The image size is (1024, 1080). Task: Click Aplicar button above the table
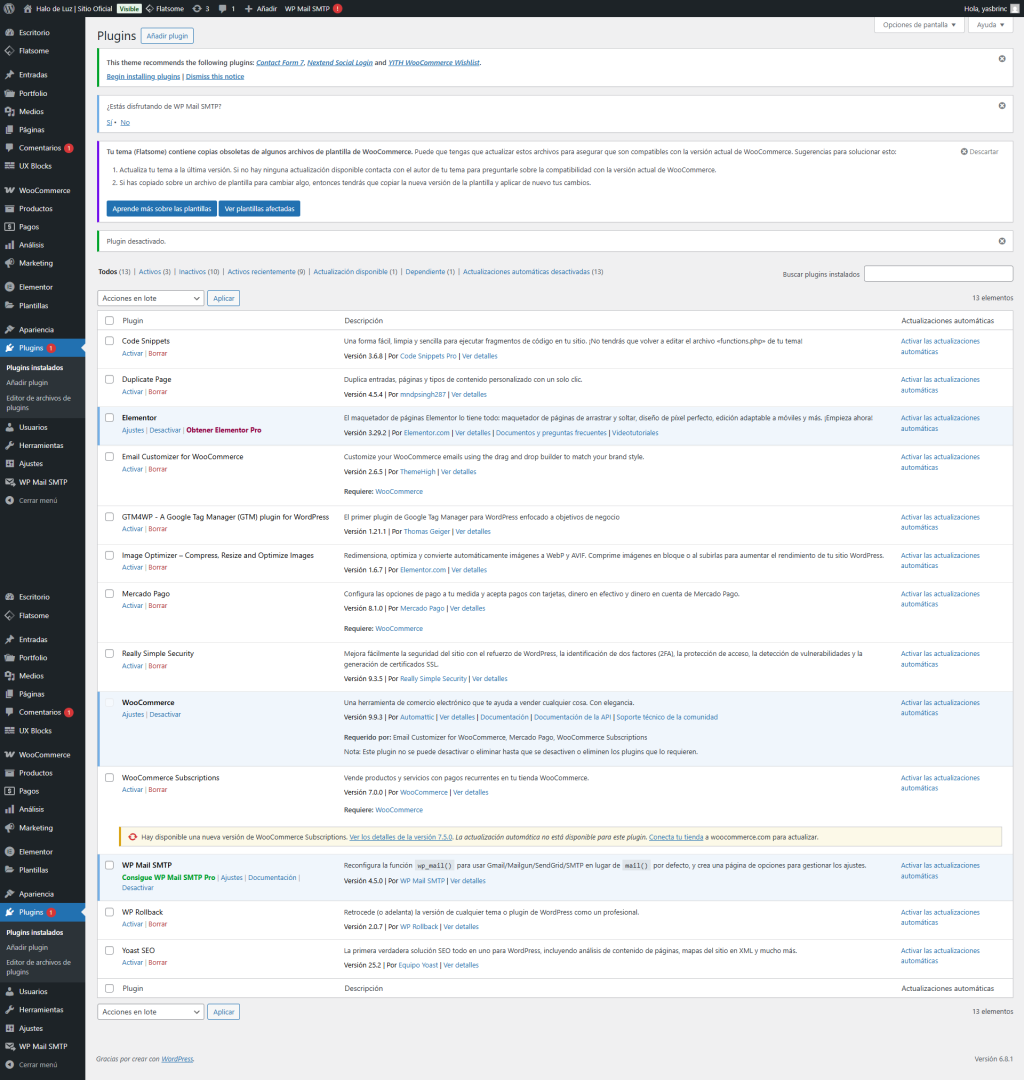(x=224, y=298)
